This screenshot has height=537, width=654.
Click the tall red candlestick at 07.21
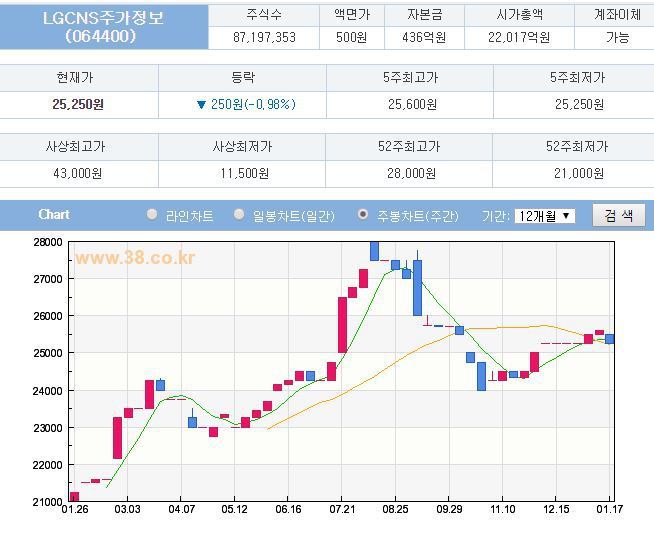(342, 325)
